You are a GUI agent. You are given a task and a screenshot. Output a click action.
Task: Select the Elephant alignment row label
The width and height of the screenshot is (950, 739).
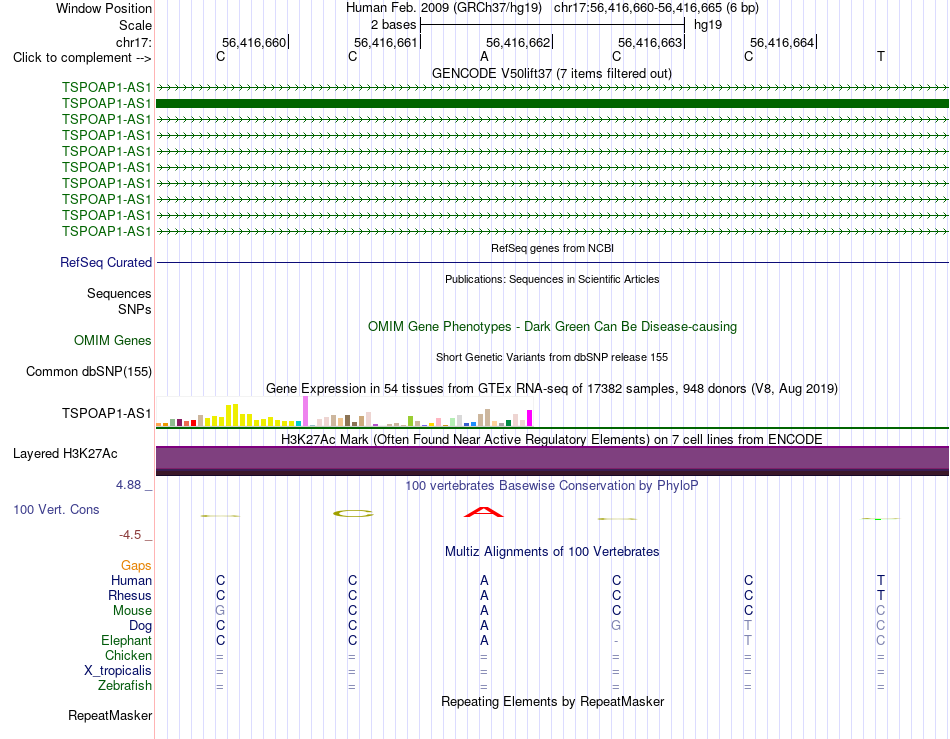(x=126, y=640)
